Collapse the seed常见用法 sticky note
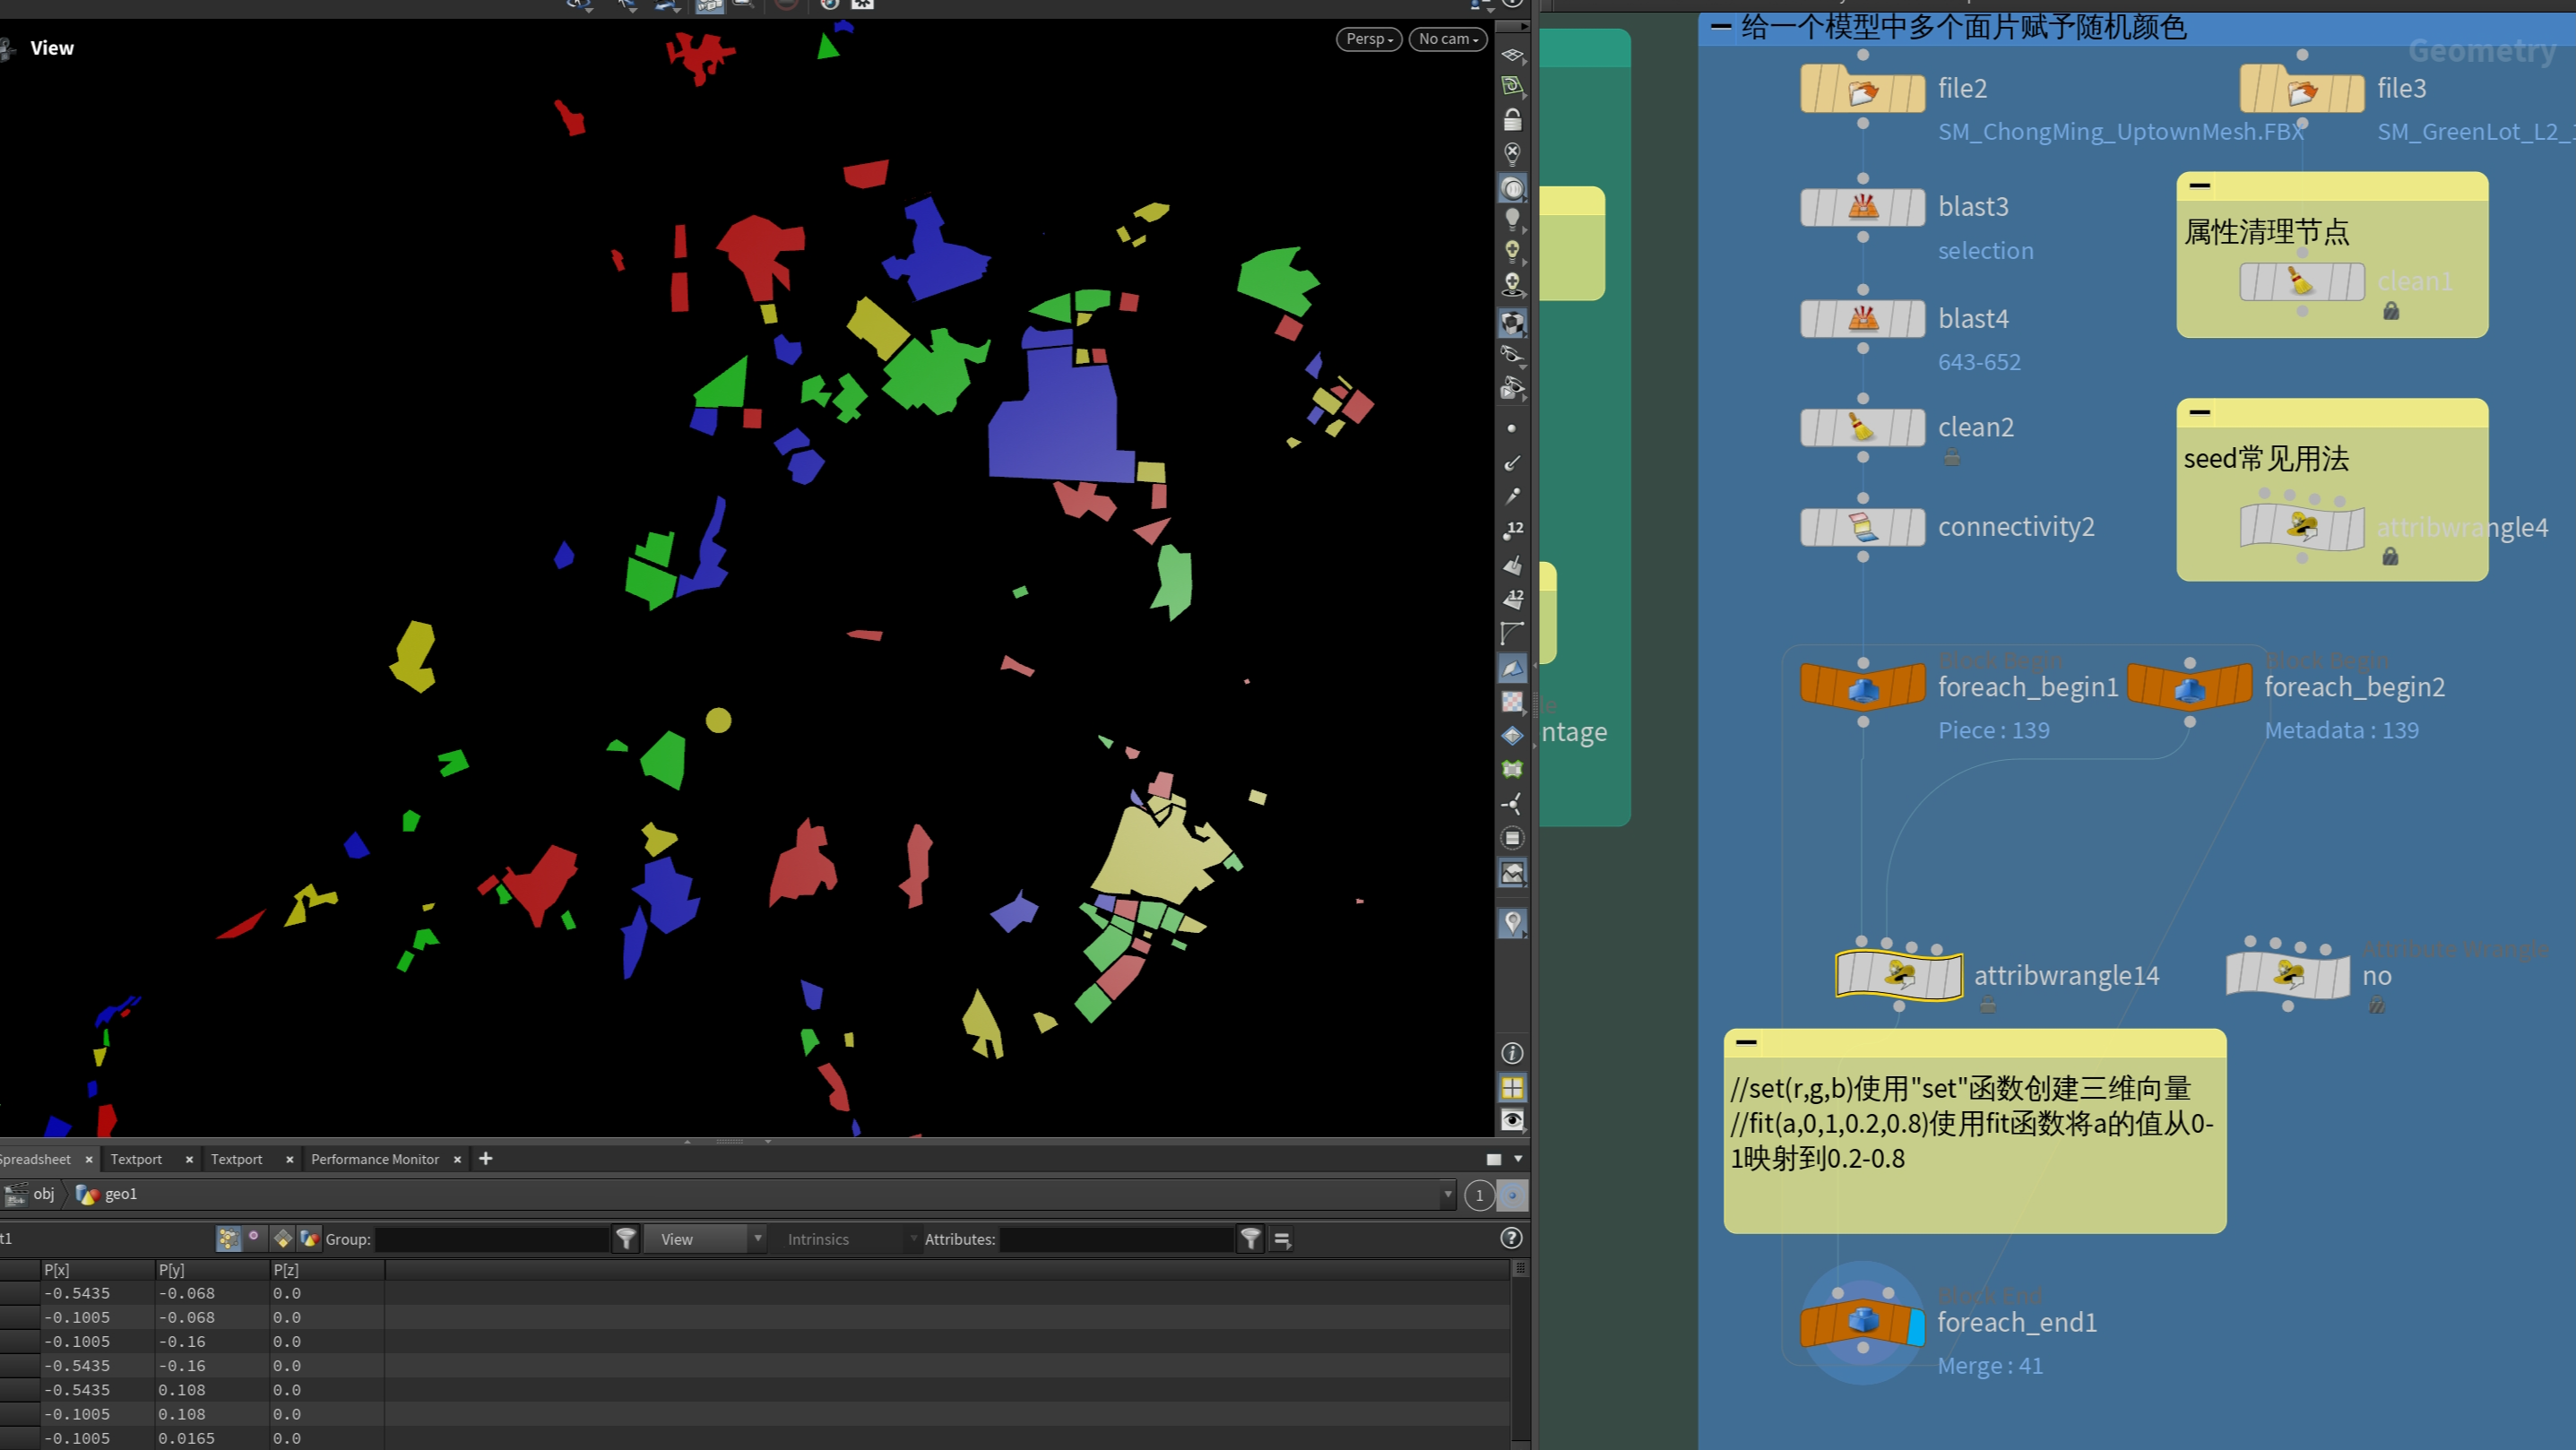 point(2199,412)
